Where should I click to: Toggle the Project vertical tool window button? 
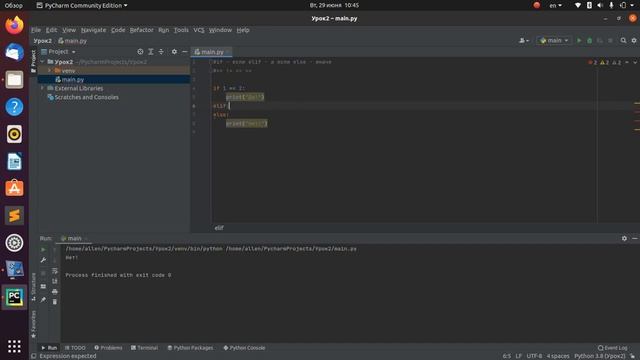[33, 61]
